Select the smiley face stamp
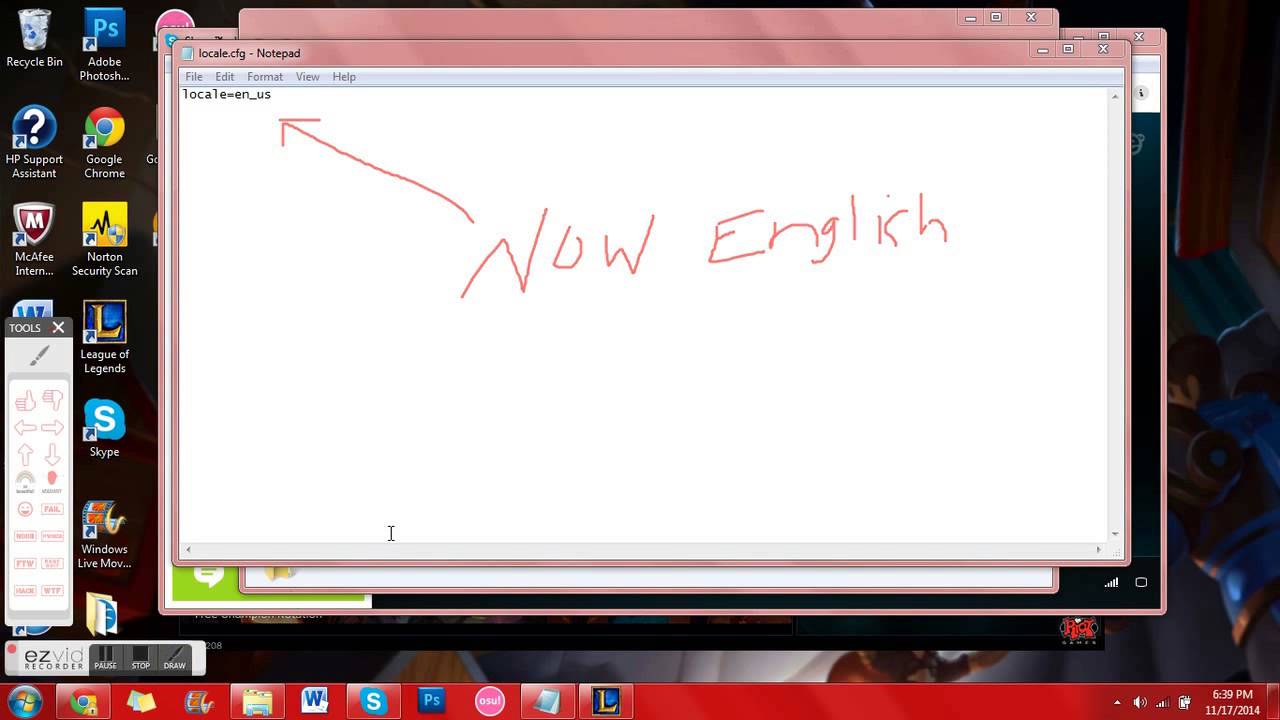 (25, 509)
